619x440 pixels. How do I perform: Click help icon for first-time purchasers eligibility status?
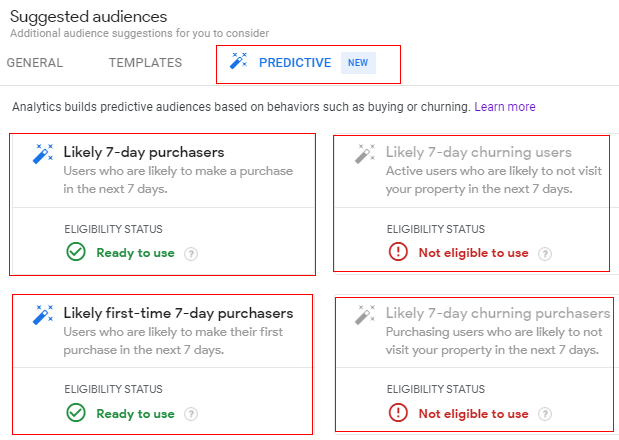[191, 414]
